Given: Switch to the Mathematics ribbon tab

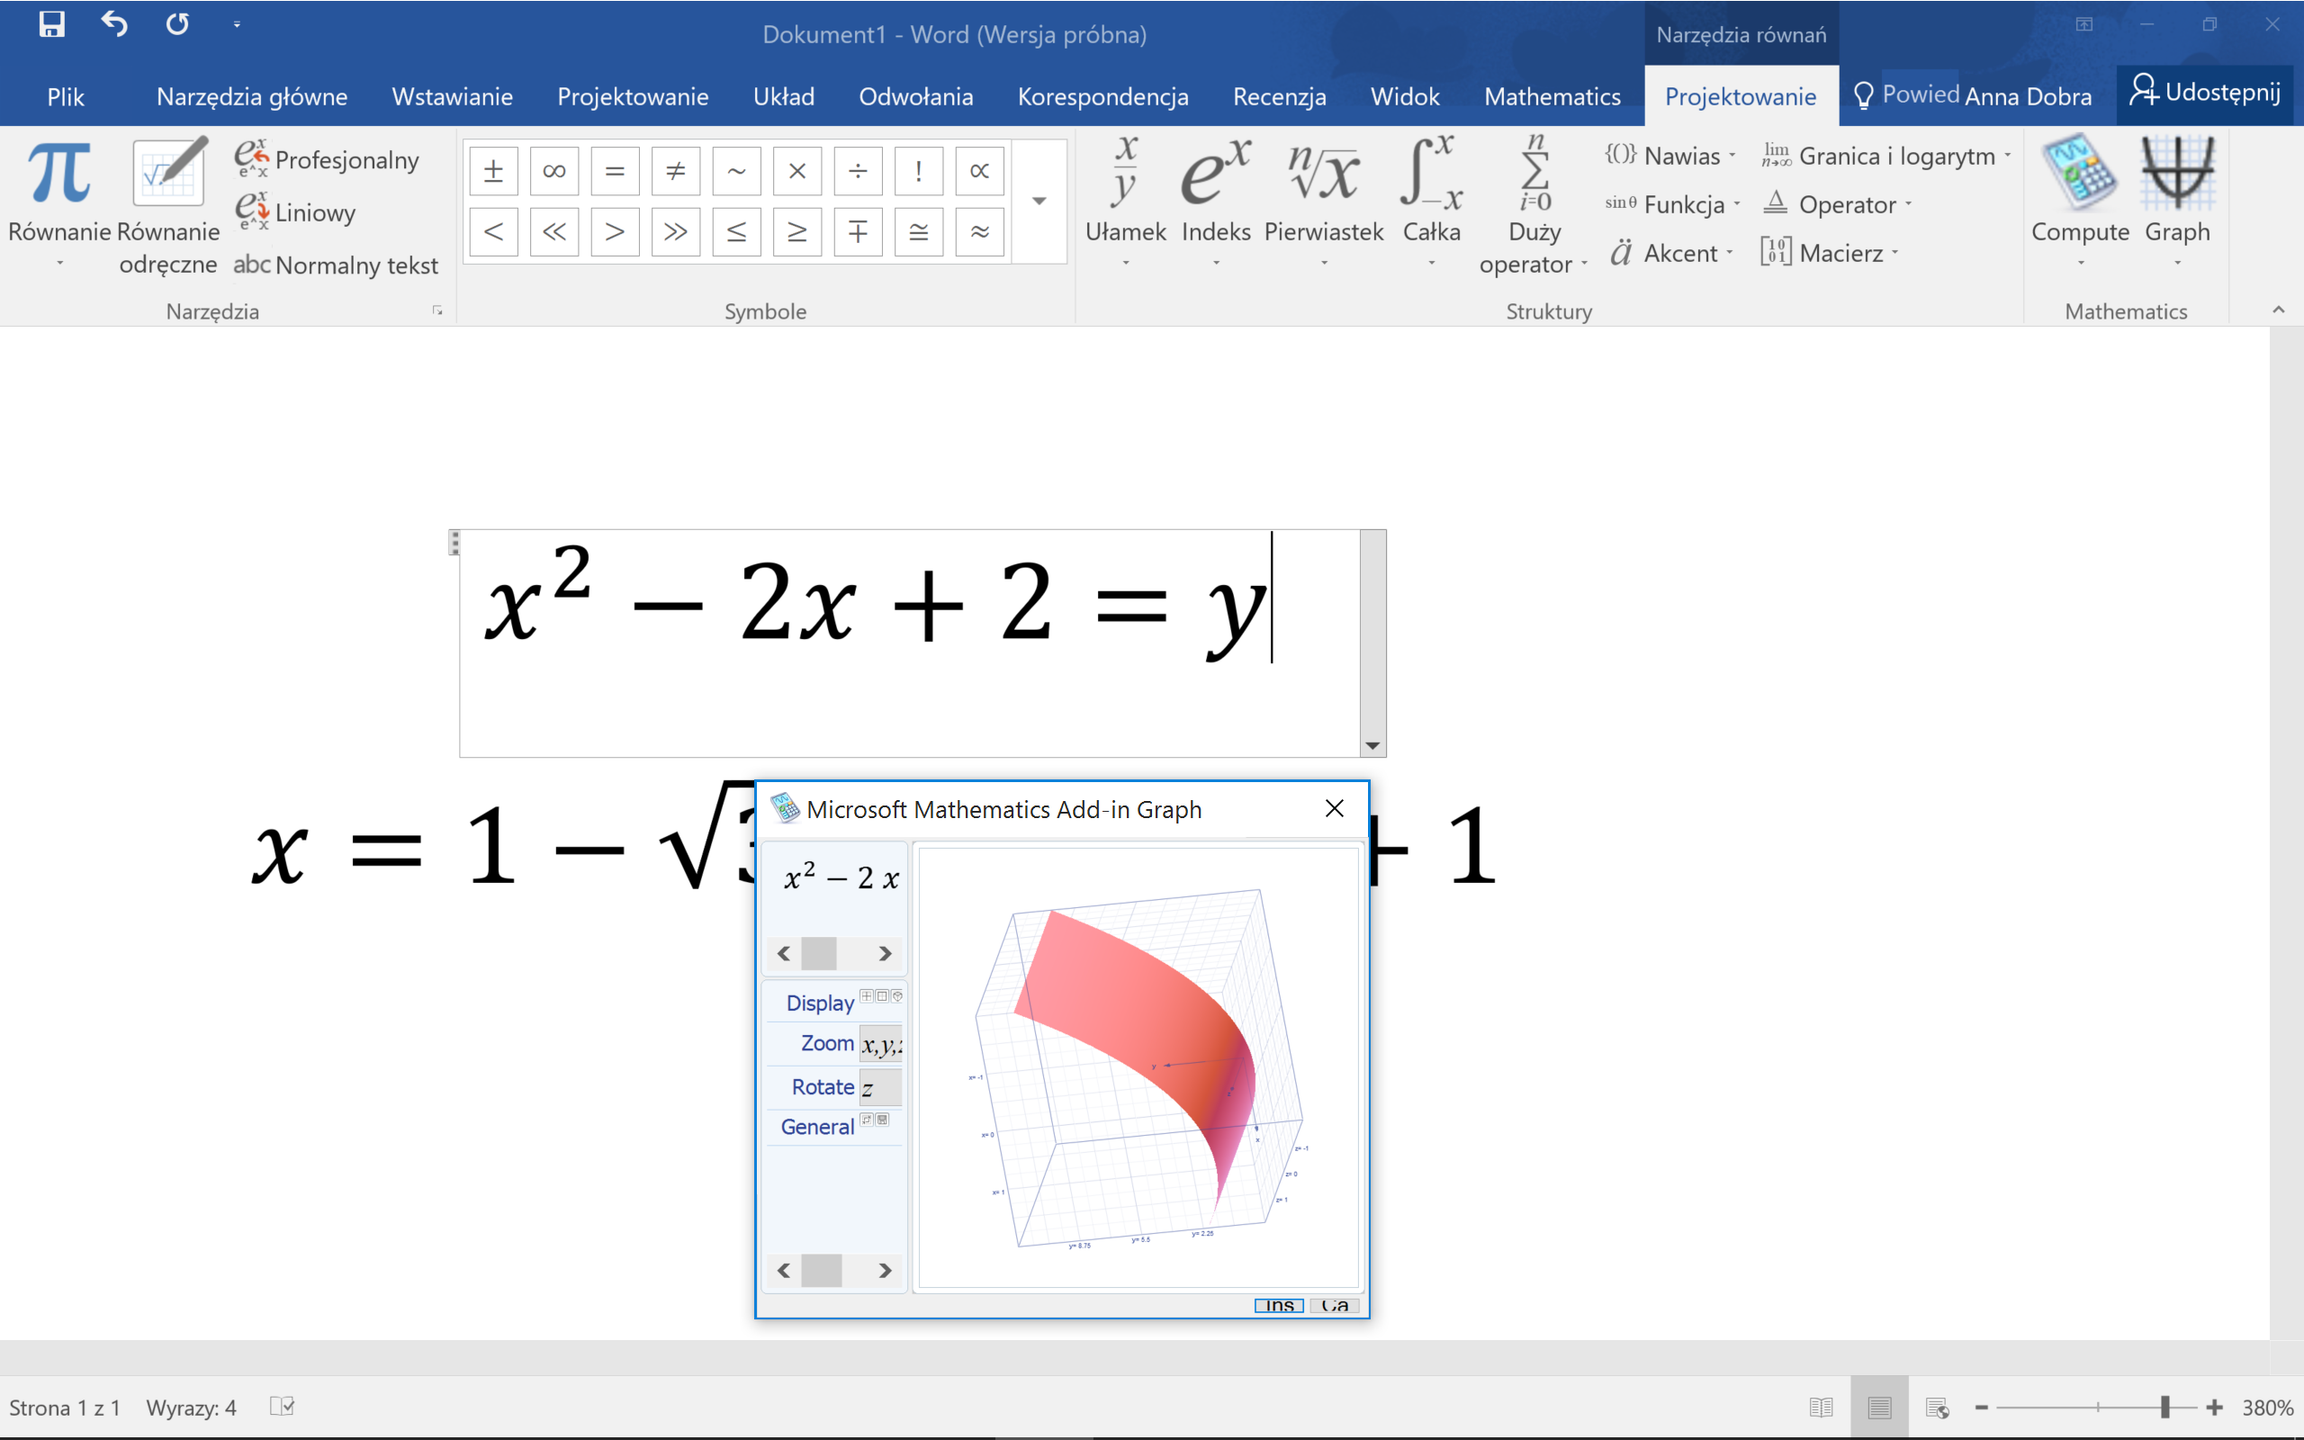Looking at the screenshot, I should [x=1552, y=96].
